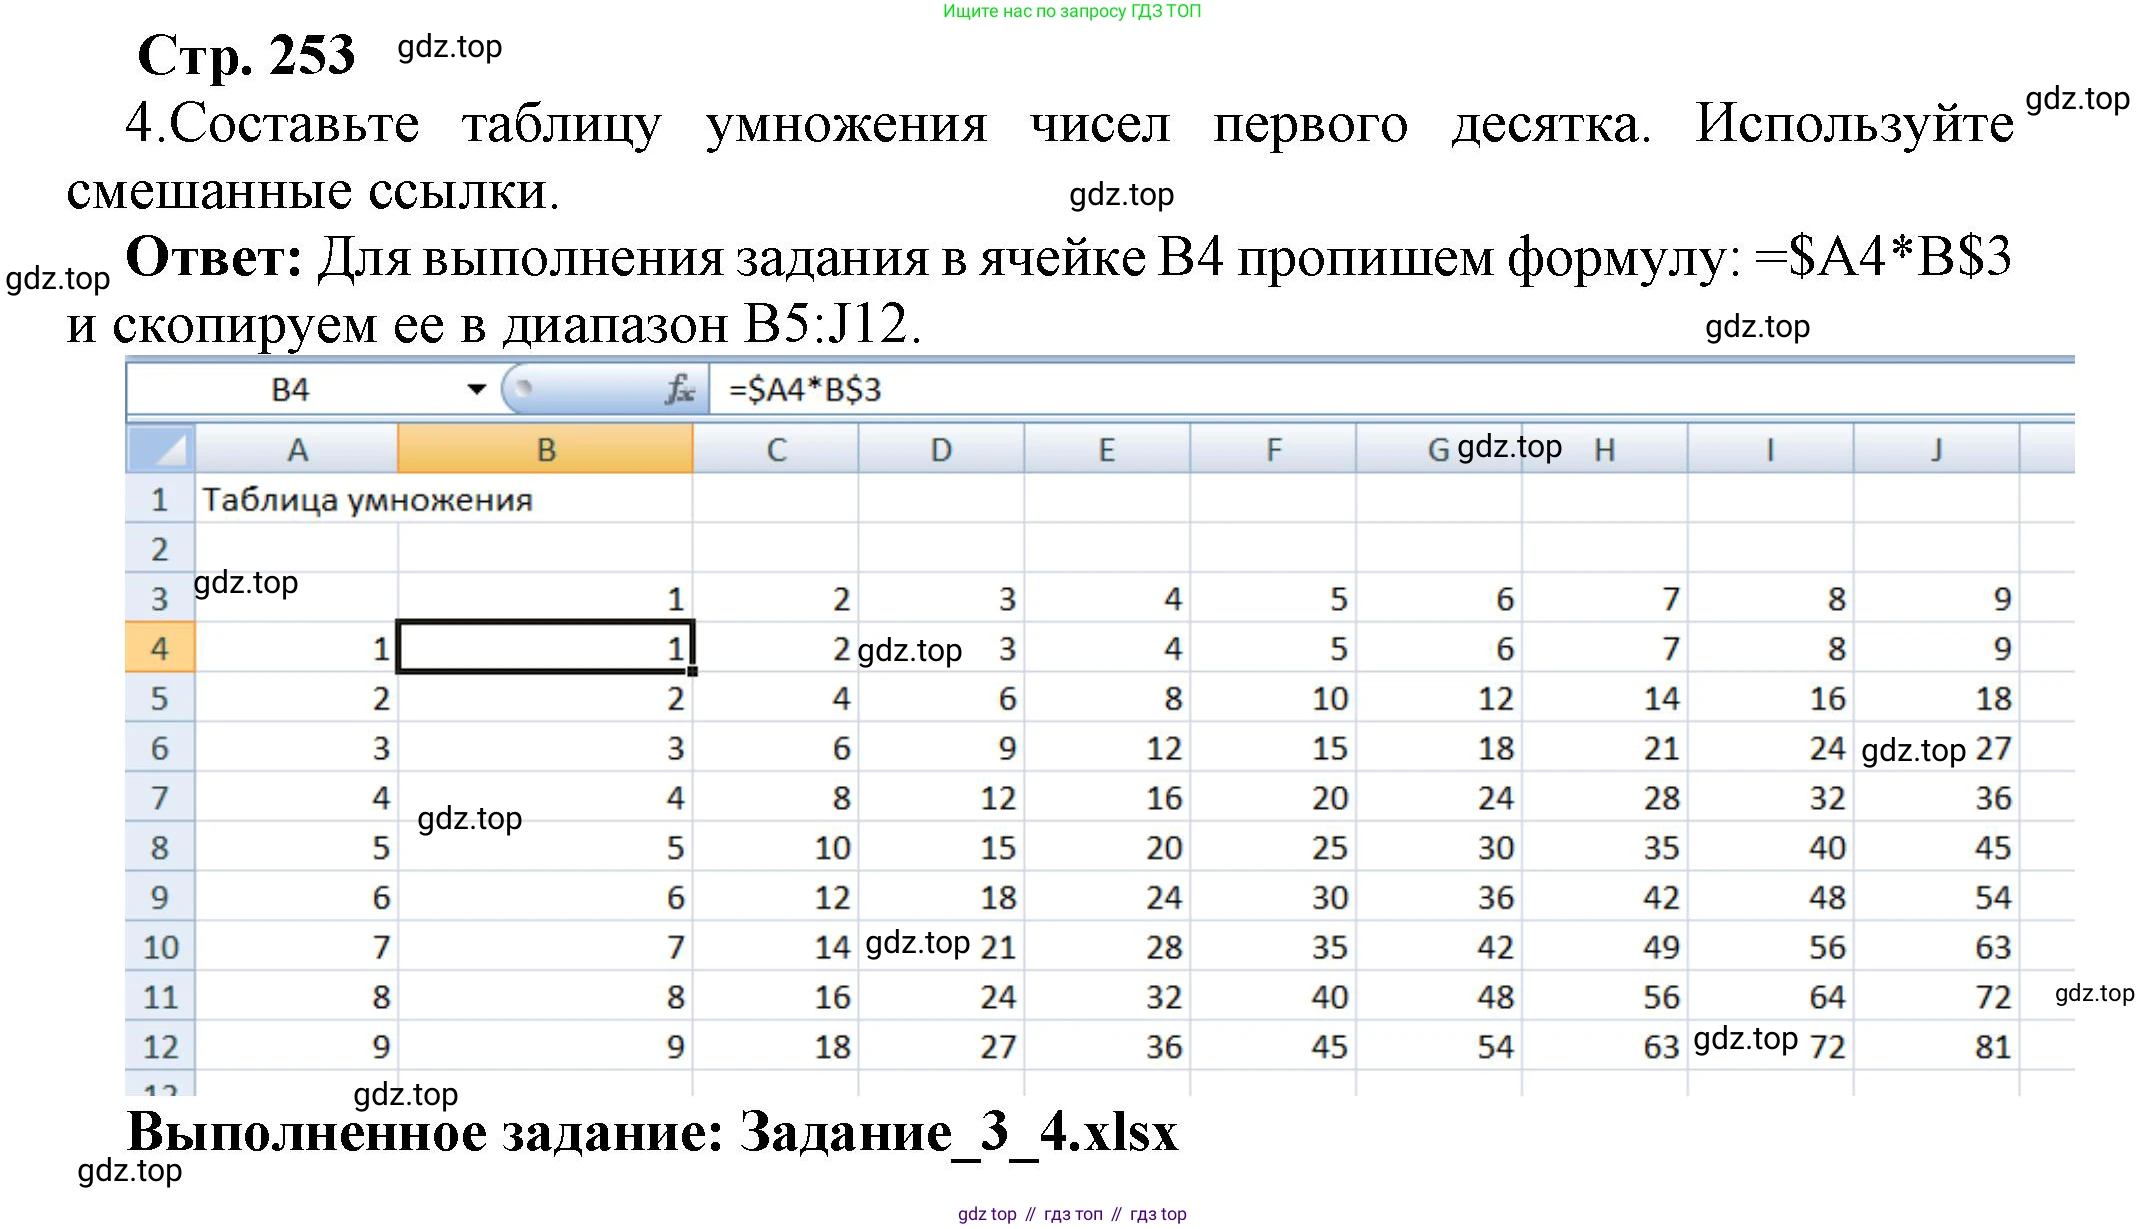Click cell D8 with value 15

click(941, 847)
